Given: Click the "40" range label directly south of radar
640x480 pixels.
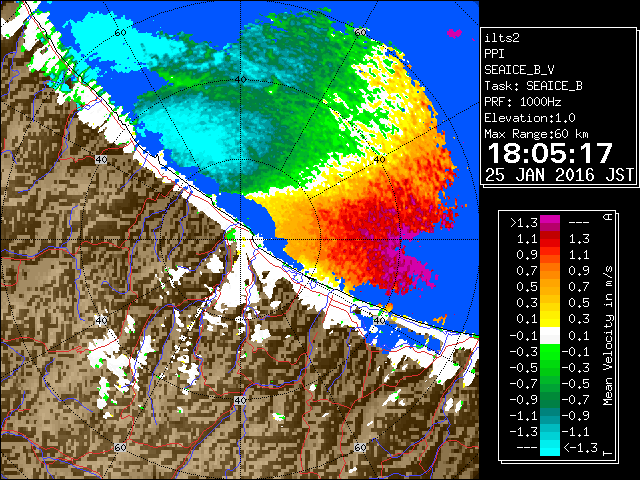Looking at the screenshot, I should [x=240, y=400].
